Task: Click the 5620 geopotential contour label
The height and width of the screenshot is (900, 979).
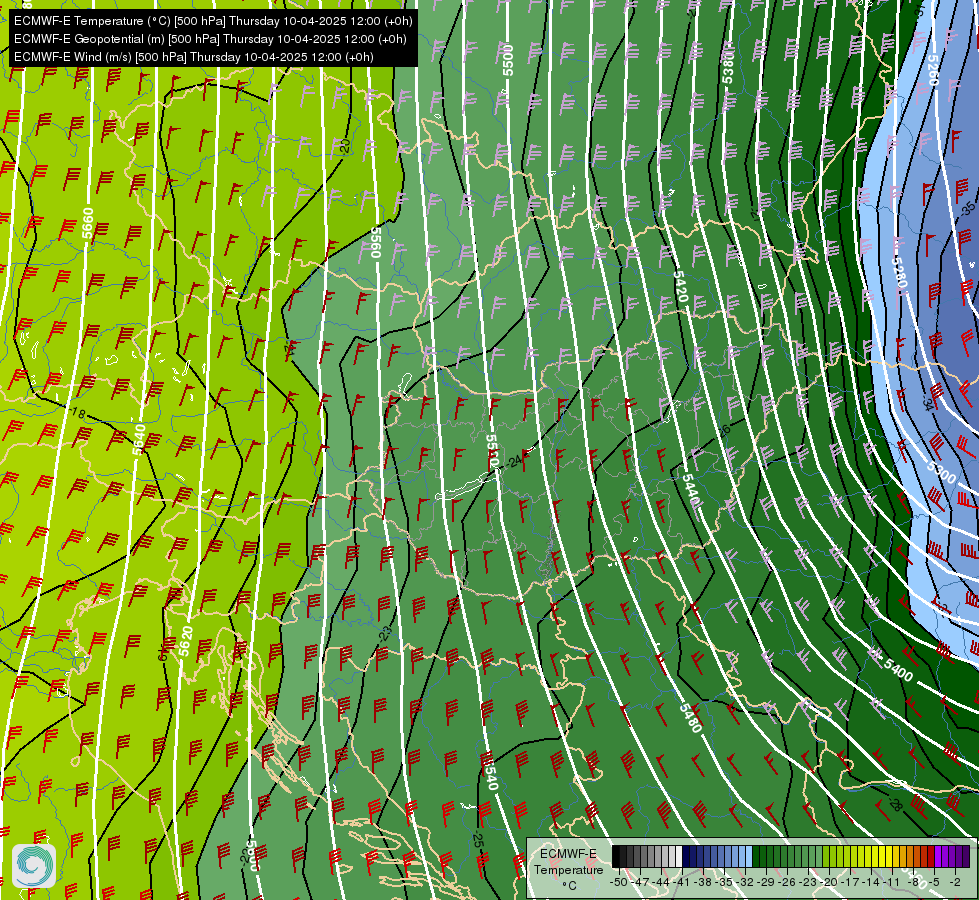Action: (x=185, y=641)
